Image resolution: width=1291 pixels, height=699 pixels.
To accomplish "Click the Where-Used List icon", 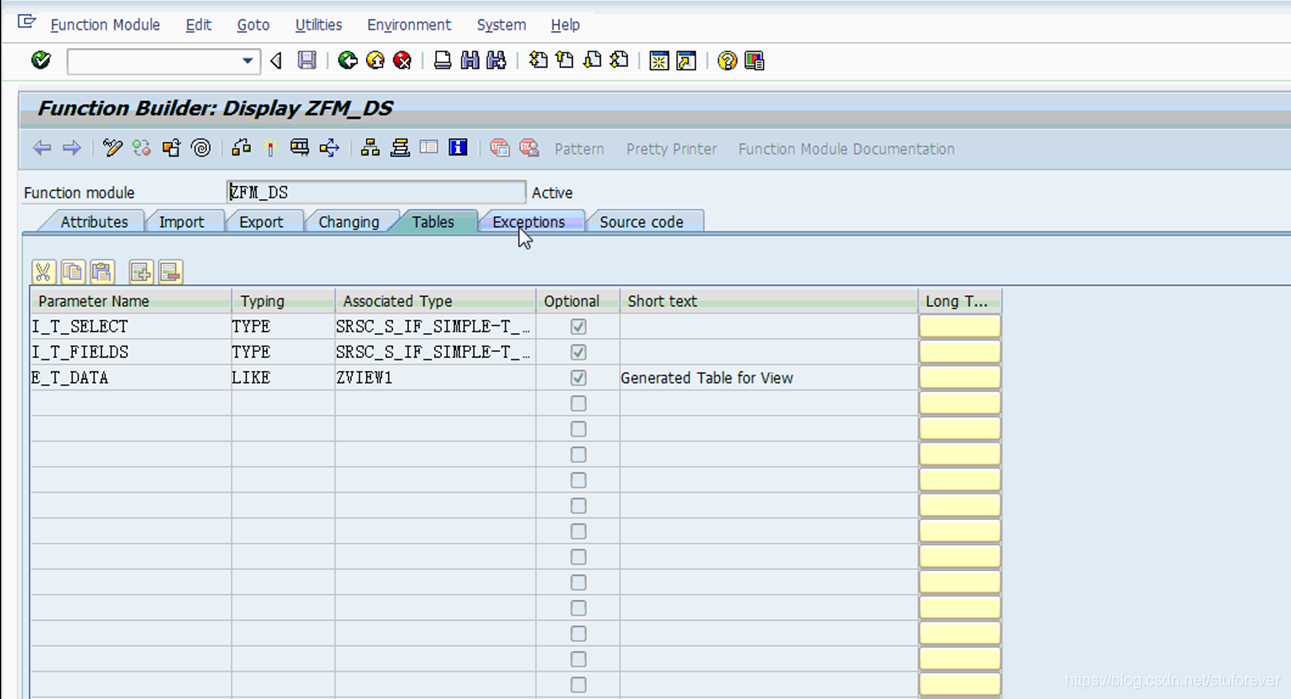I will [x=329, y=148].
